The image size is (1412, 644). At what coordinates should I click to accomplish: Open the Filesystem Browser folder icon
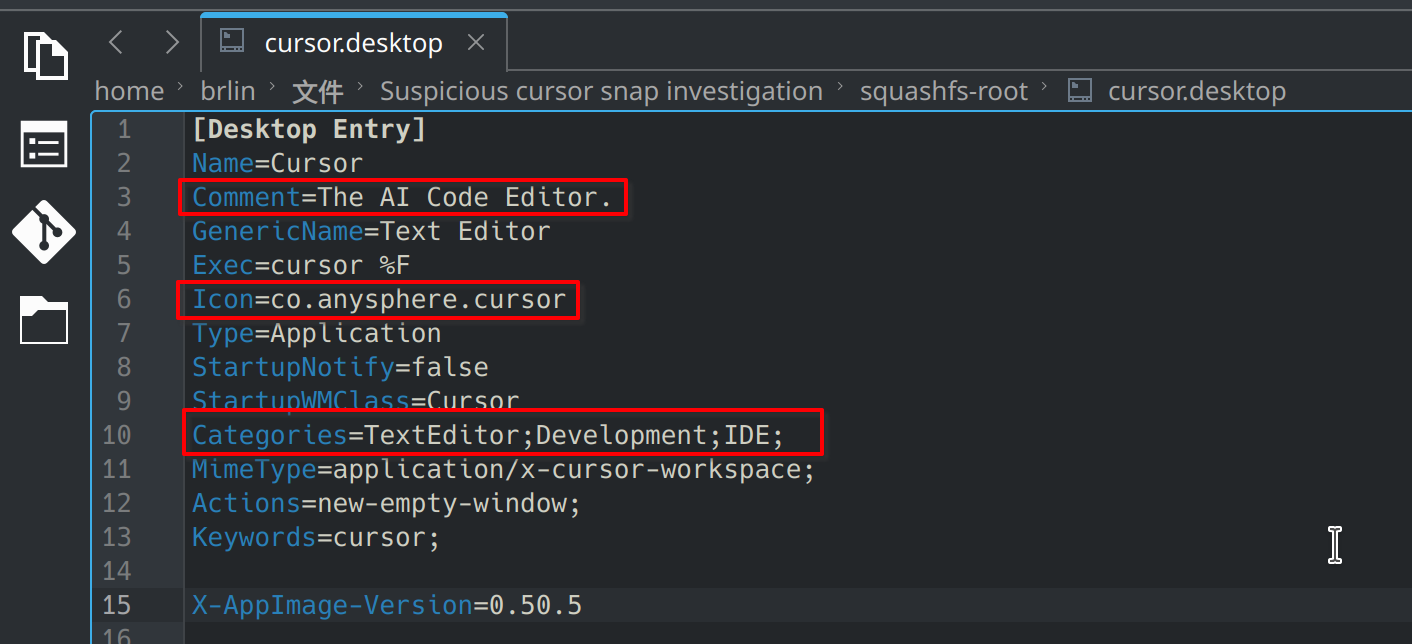point(45,321)
